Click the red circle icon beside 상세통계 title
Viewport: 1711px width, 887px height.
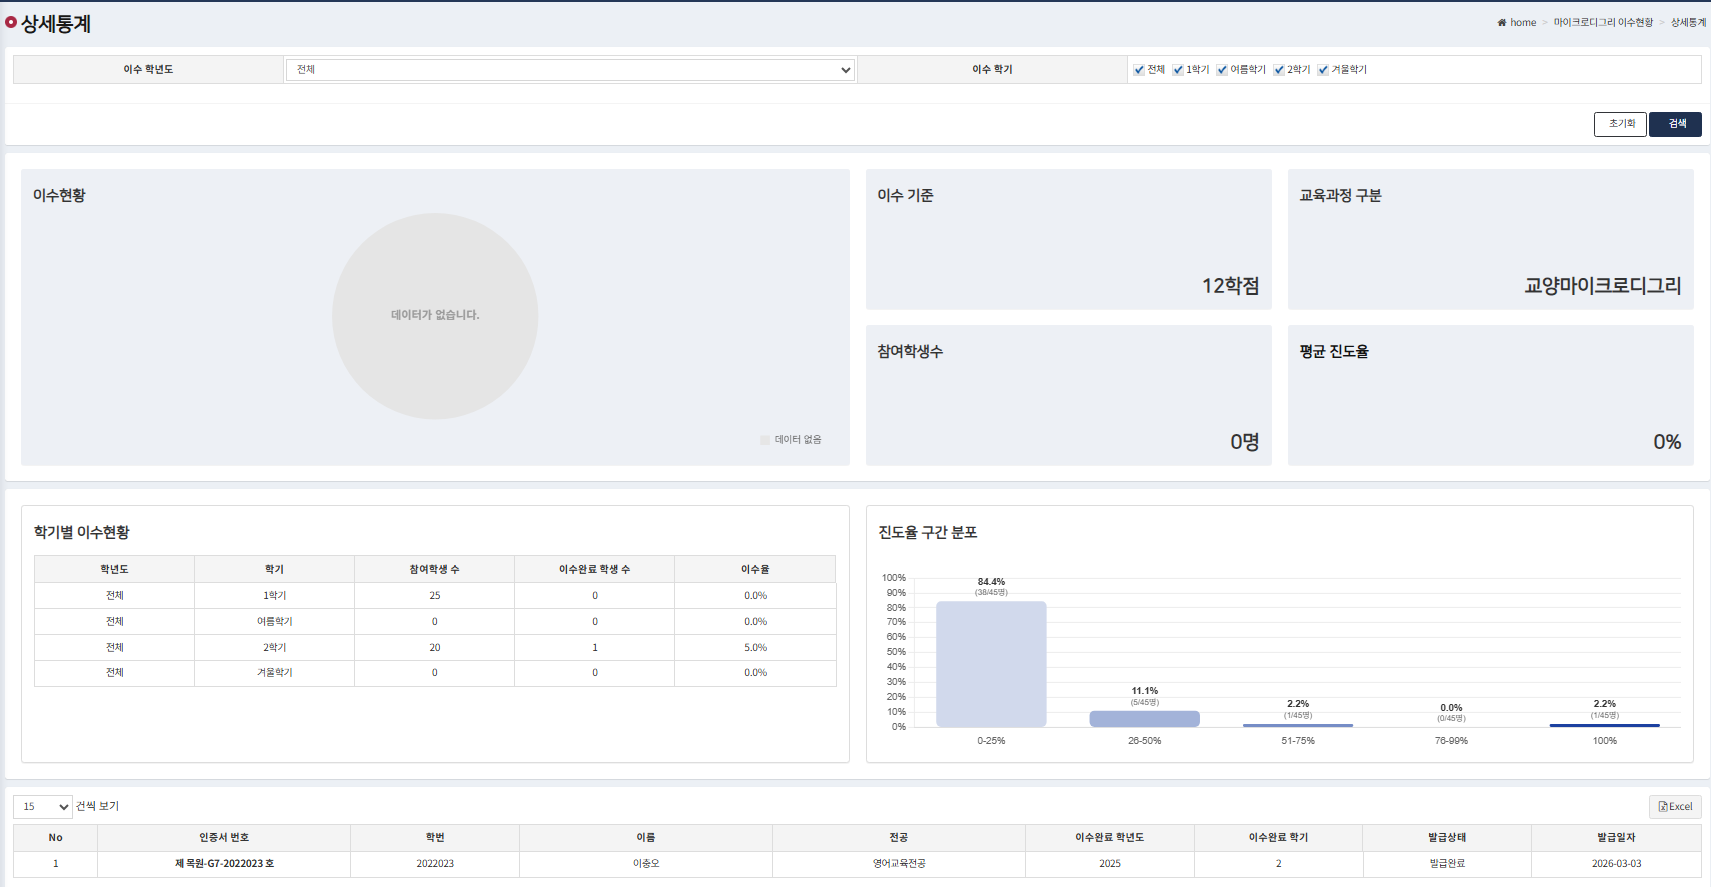[11, 22]
